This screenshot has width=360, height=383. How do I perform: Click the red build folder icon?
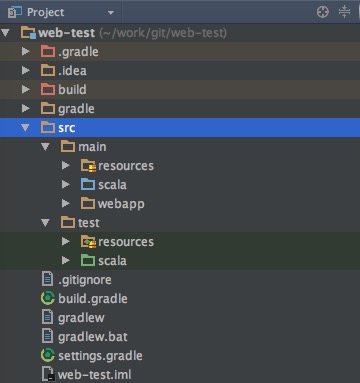click(48, 89)
